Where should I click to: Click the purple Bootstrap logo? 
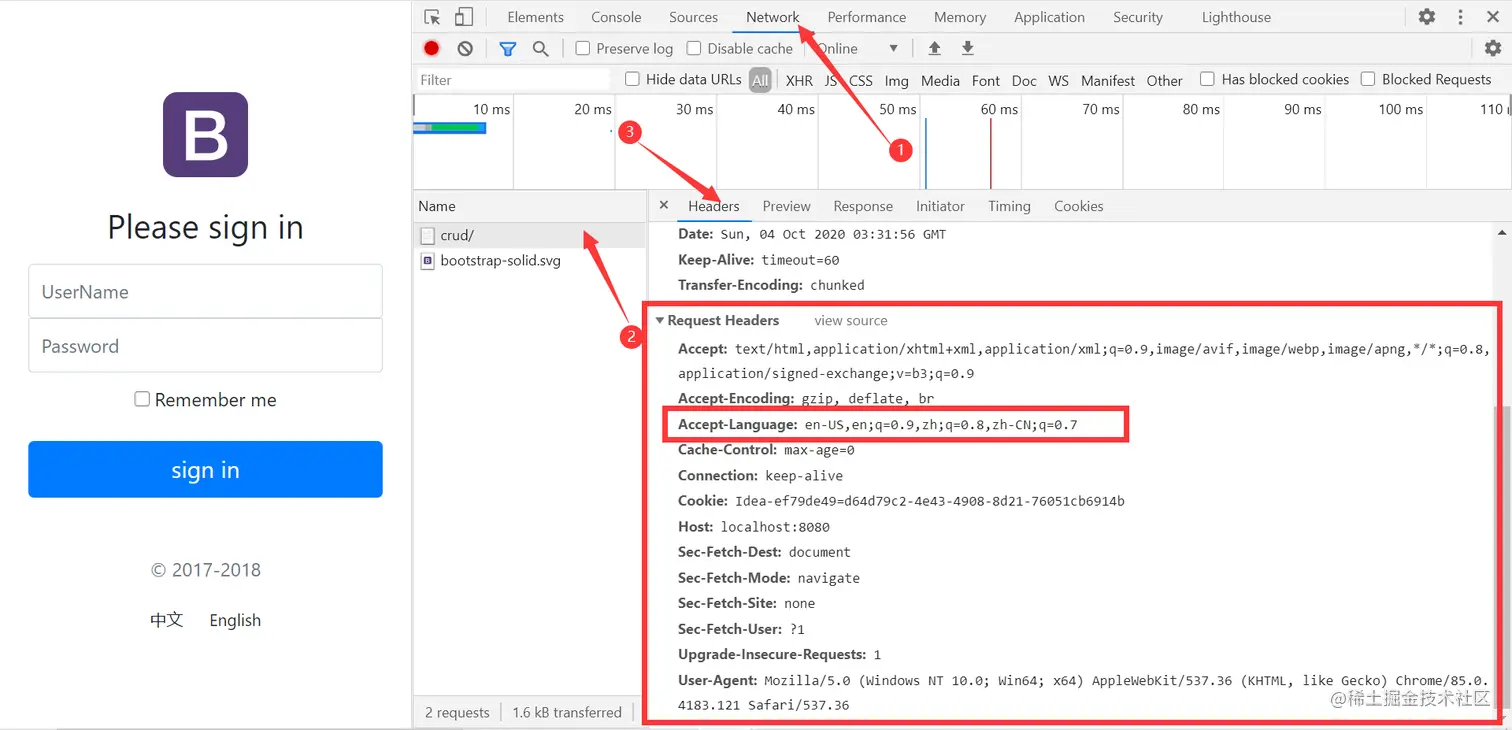tap(205, 135)
